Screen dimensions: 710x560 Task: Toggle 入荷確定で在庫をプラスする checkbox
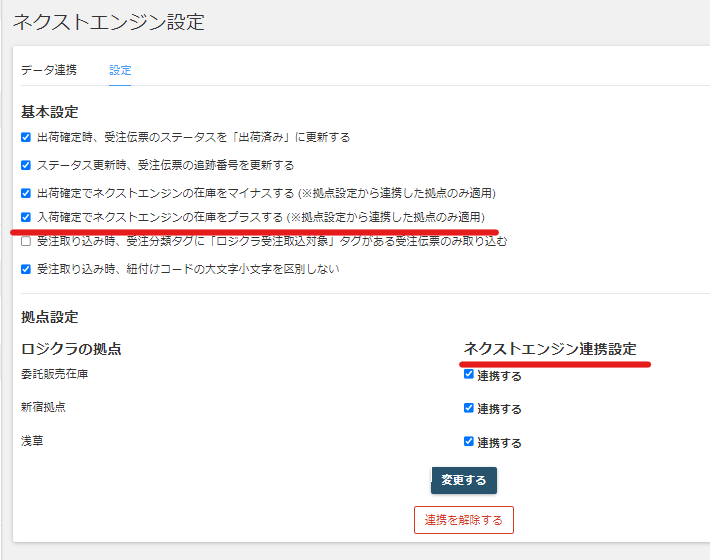click(26, 217)
